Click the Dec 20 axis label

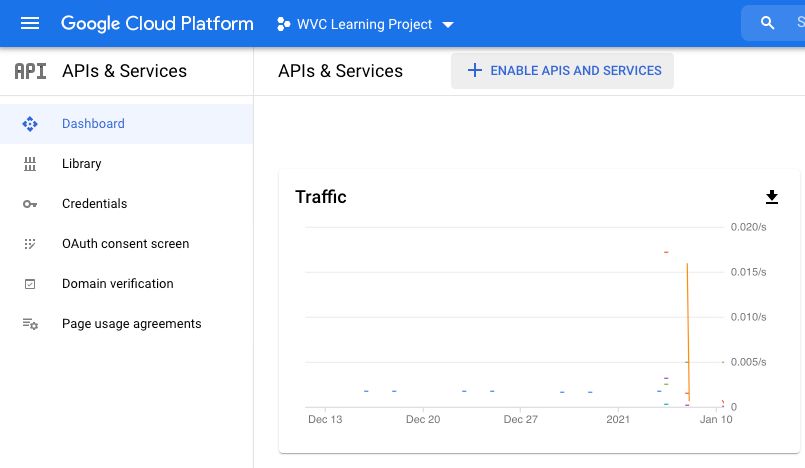423,420
